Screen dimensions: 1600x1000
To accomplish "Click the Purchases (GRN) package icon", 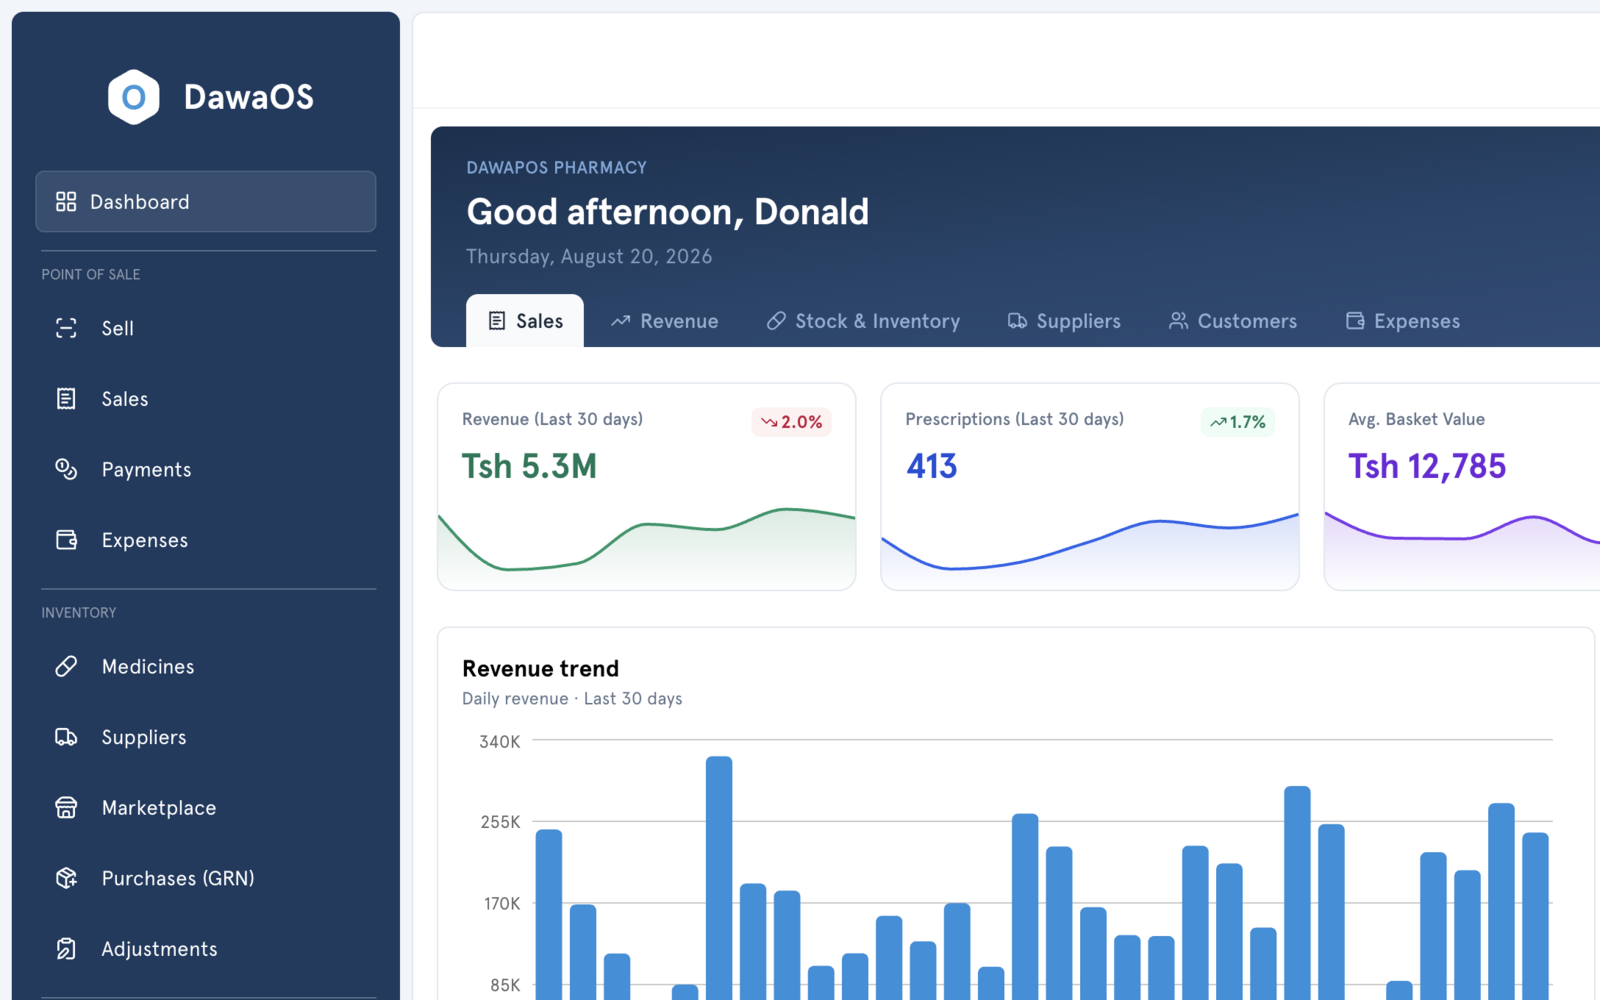I will click(x=66, y=878).
